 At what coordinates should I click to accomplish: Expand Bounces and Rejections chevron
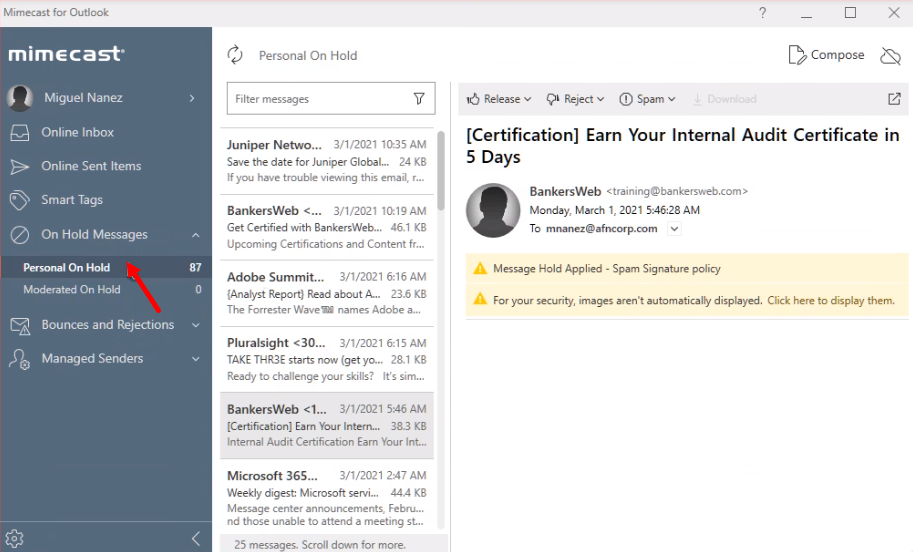pos(196,325)
